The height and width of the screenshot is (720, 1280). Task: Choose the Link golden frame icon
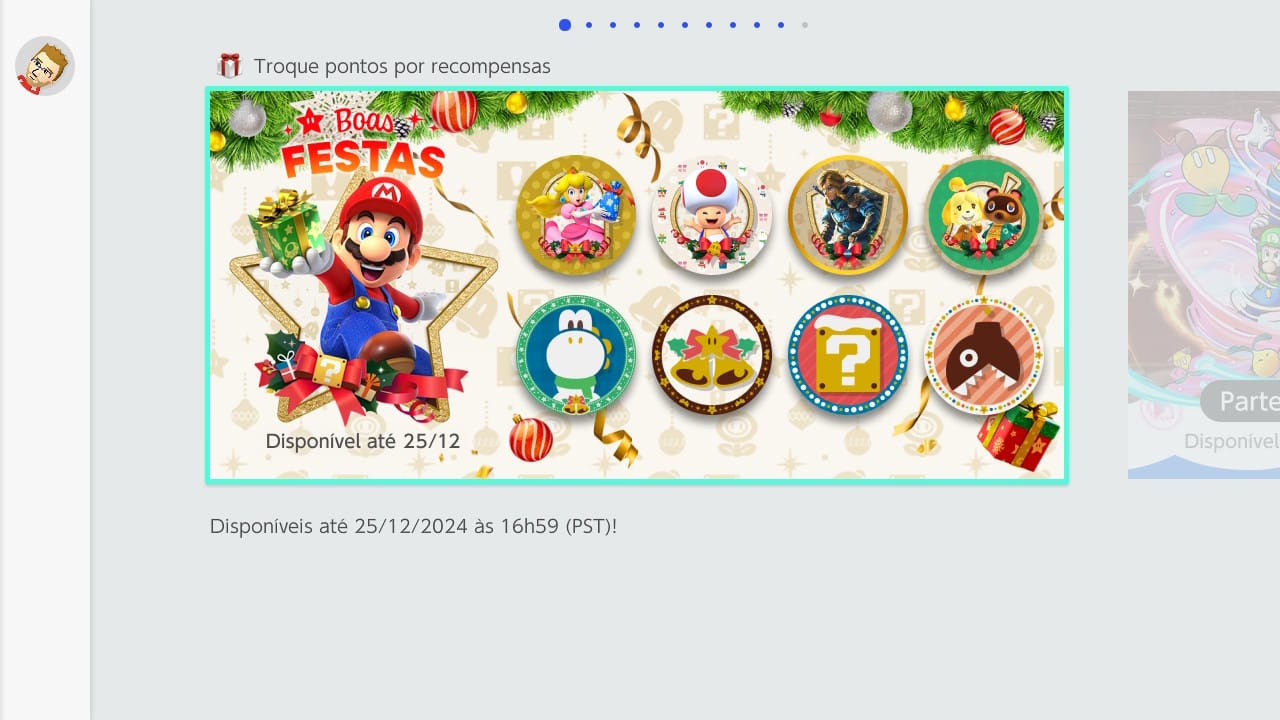click(x=848, y=215)
